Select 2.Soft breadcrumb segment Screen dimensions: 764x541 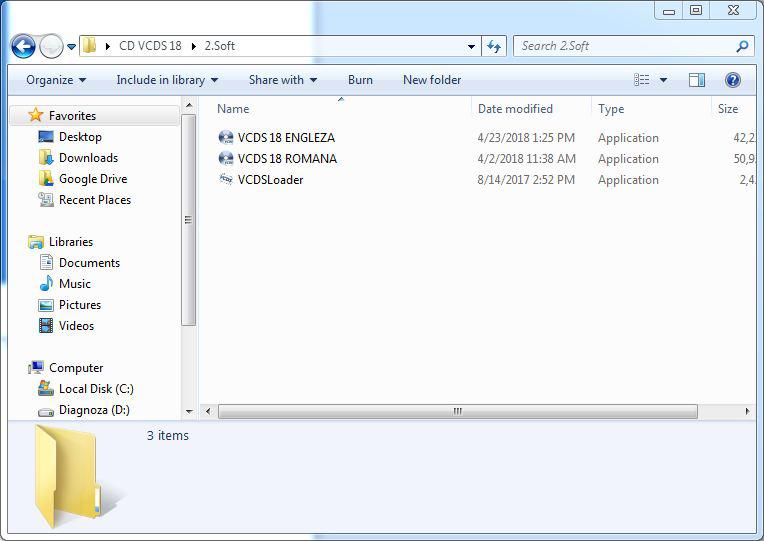pos(220,46)
